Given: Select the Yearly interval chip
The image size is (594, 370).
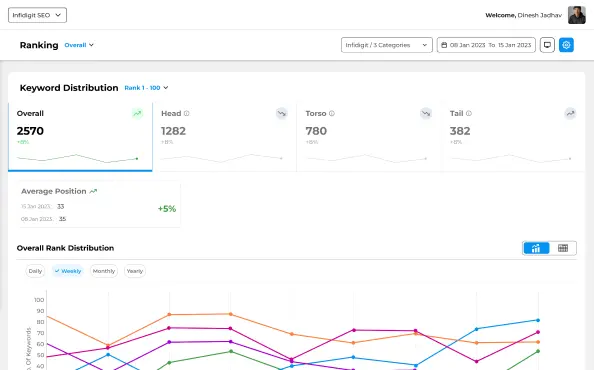Looking at the screenshot, I should (135, 271).
